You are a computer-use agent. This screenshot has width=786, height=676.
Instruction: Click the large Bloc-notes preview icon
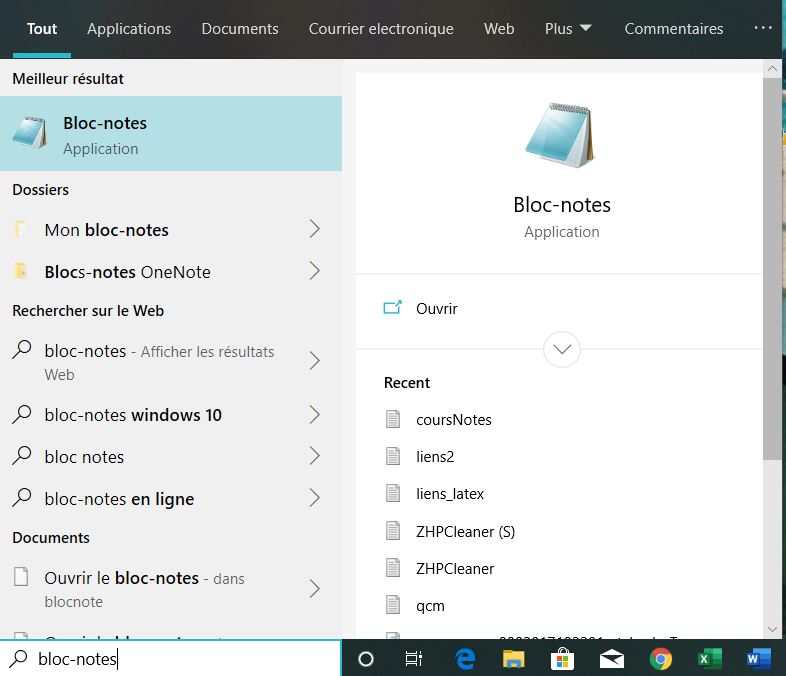click(x=560, y=135)
